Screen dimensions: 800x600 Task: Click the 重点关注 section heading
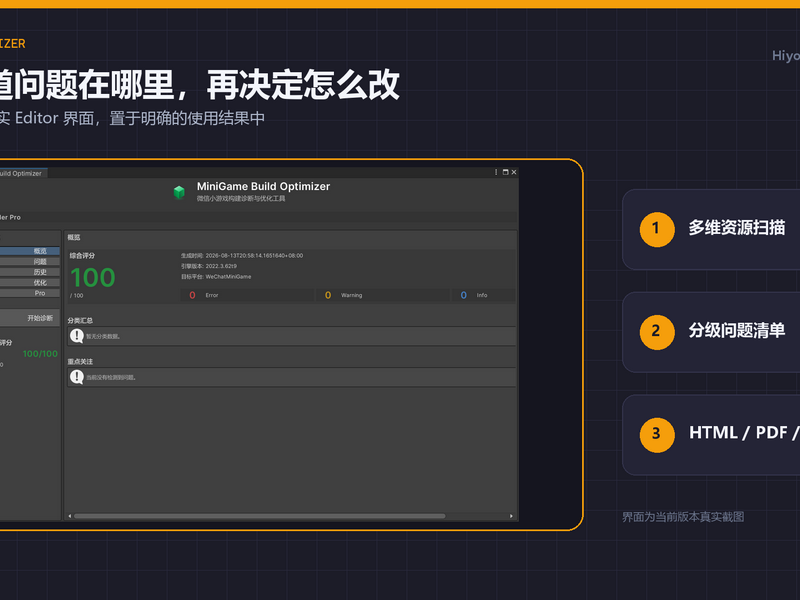click(80, 361)
